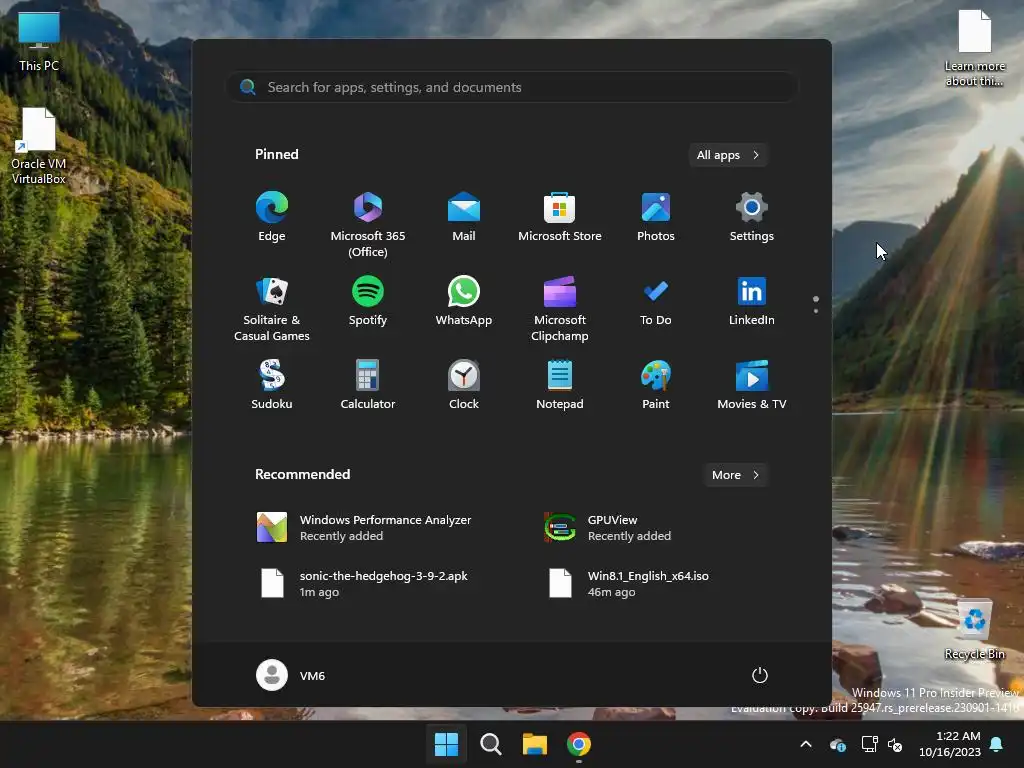Open WhatsApp
1024x768 pixels.
[464, 301]
